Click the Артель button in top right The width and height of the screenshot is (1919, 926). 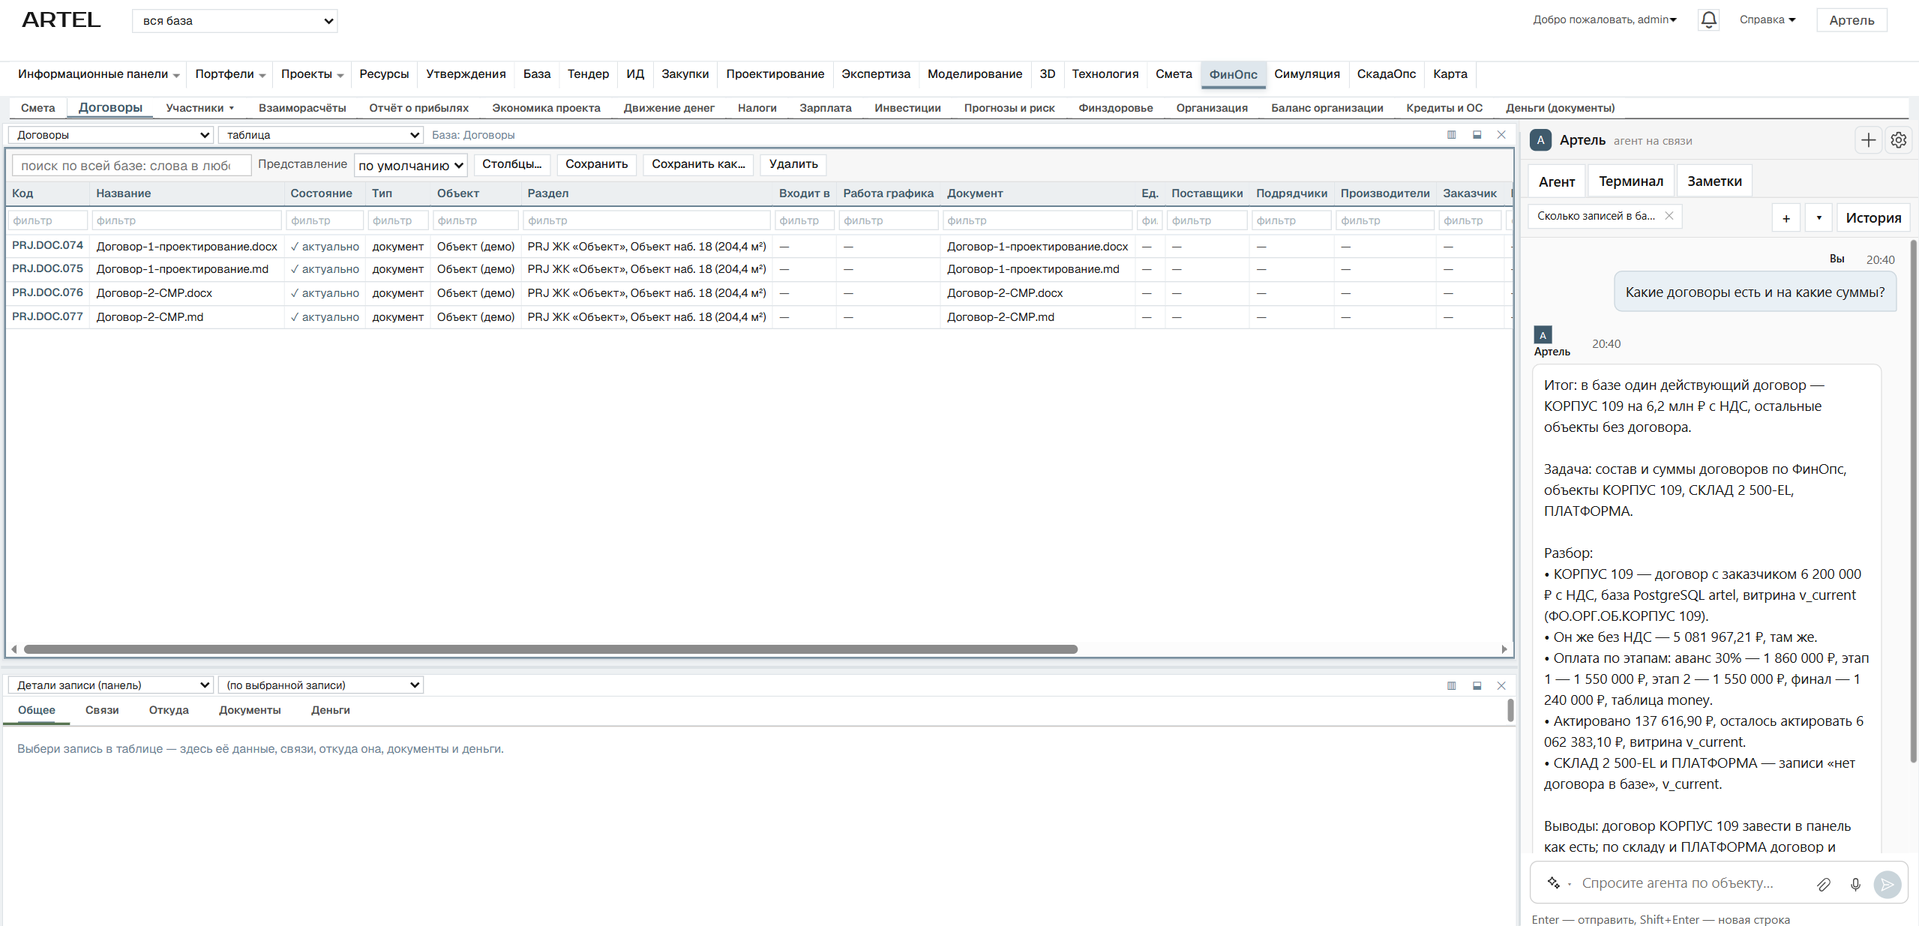coord(1851,20)
